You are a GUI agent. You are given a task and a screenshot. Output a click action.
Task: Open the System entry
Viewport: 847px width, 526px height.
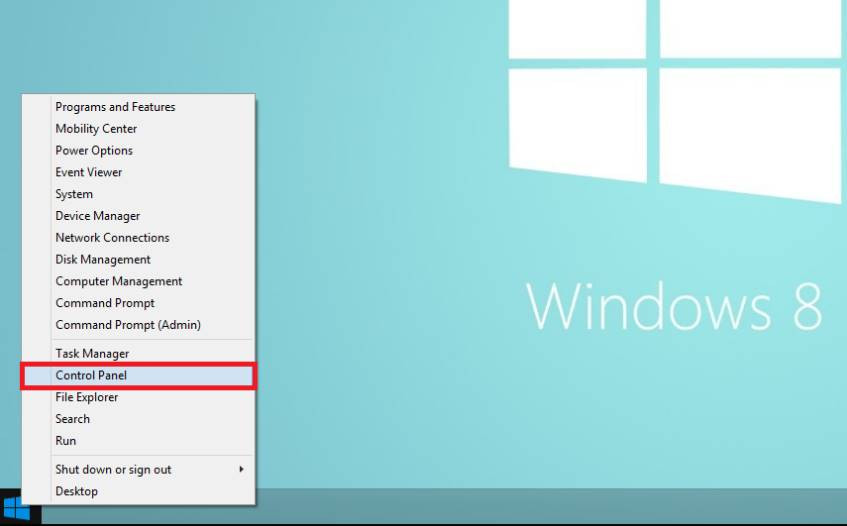[x=138, y=194]
